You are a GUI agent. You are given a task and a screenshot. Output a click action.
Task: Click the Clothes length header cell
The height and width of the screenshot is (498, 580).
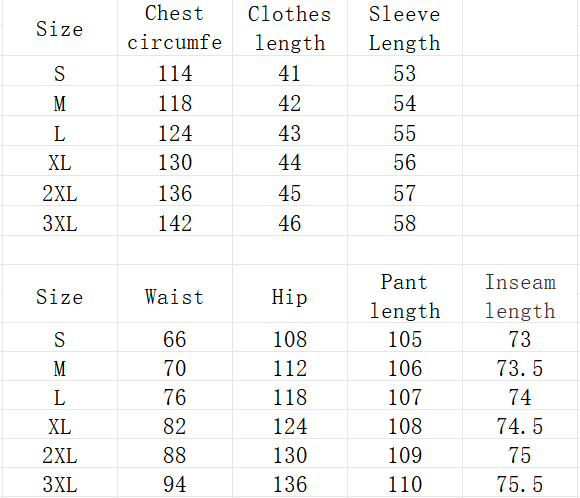(290, 28)
